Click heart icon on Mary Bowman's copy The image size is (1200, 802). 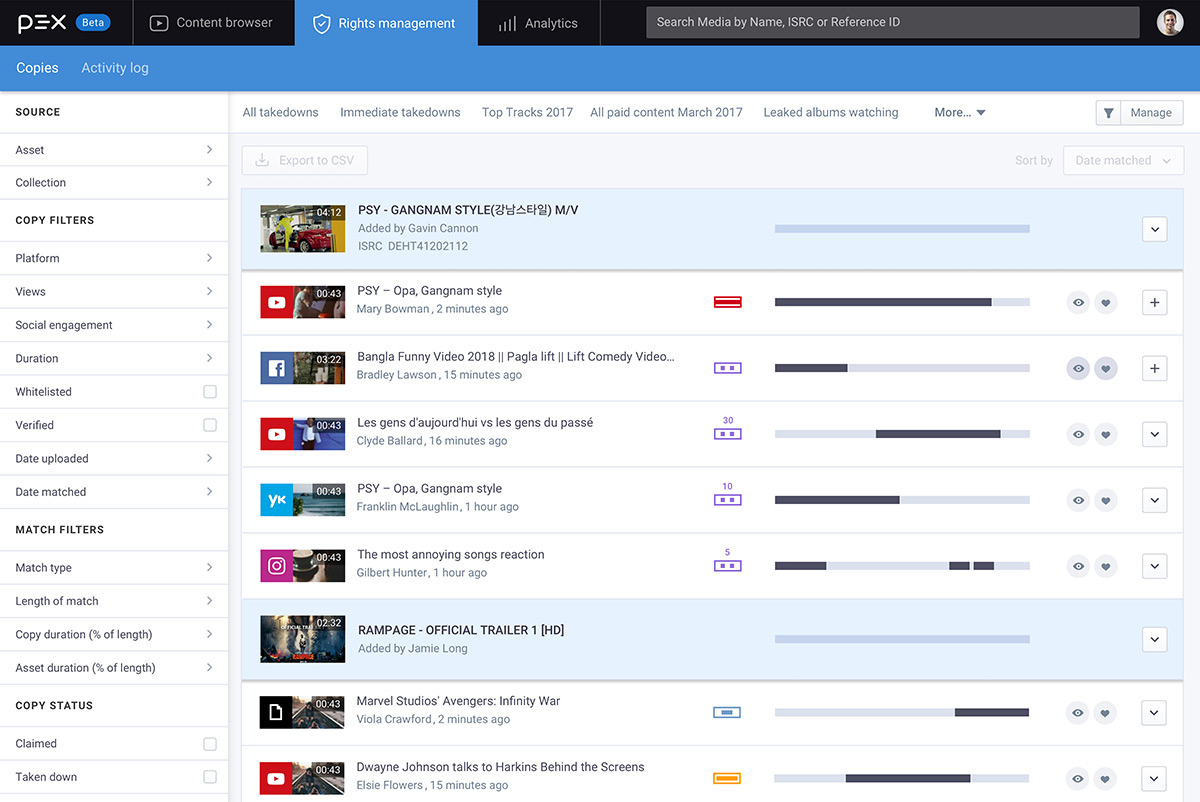pos(1105,302)
